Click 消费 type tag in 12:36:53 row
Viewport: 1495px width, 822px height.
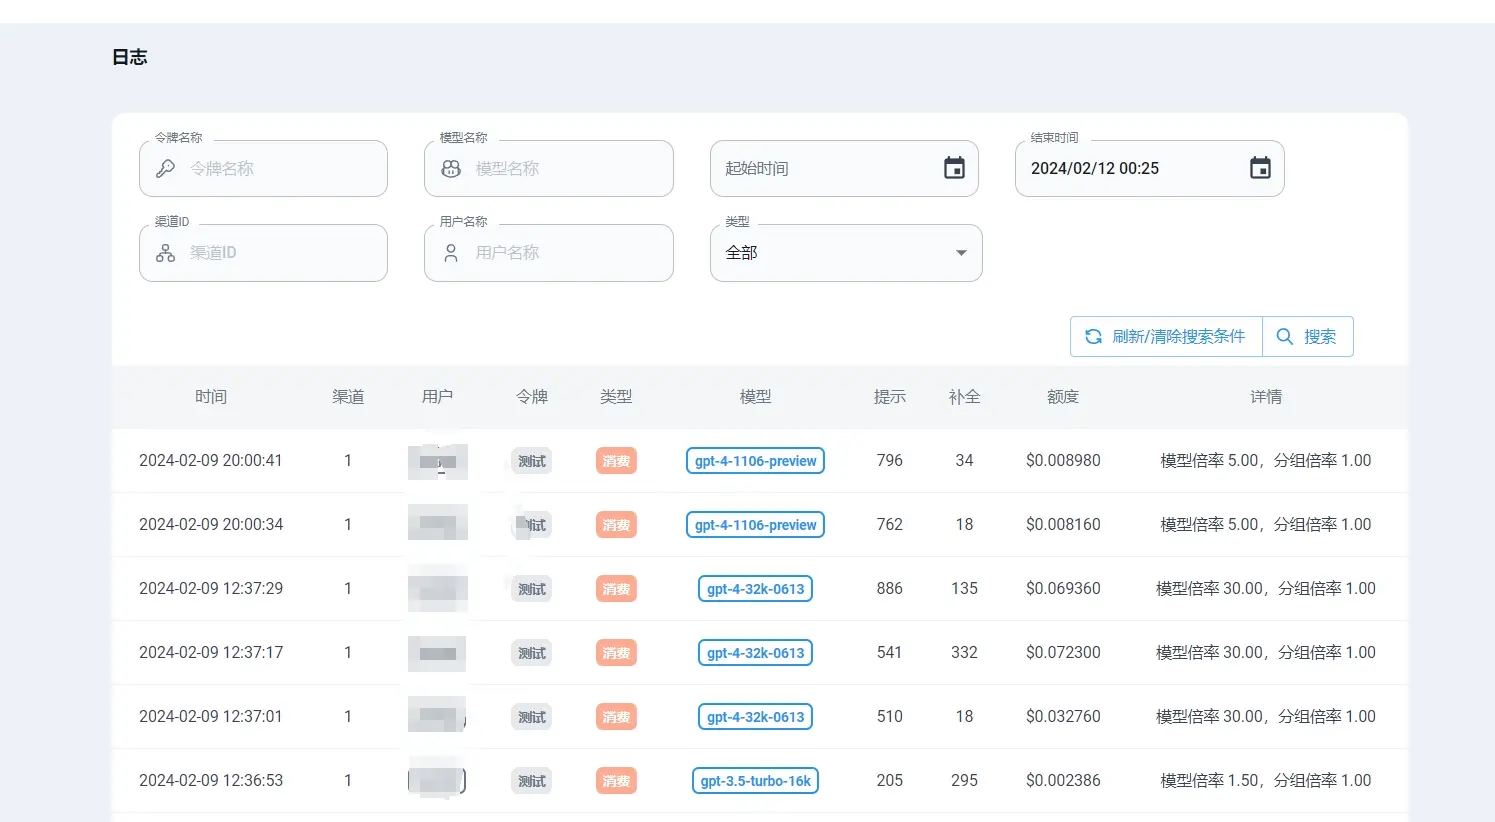click(x=616, y=781)
